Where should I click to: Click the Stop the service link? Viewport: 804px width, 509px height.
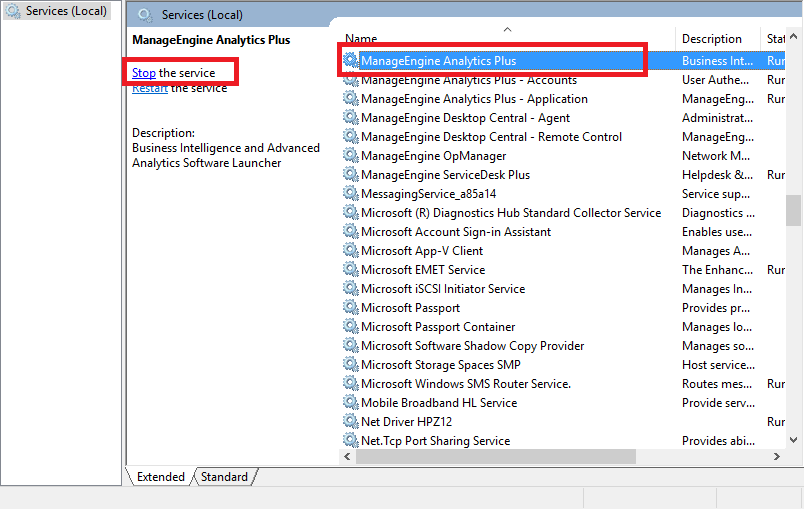coord(144,73)
